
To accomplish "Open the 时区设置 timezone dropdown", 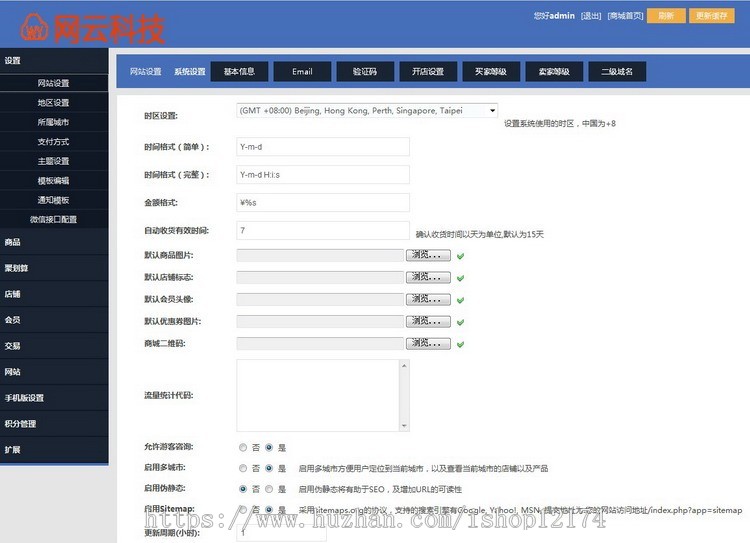I will click(367, 111).
